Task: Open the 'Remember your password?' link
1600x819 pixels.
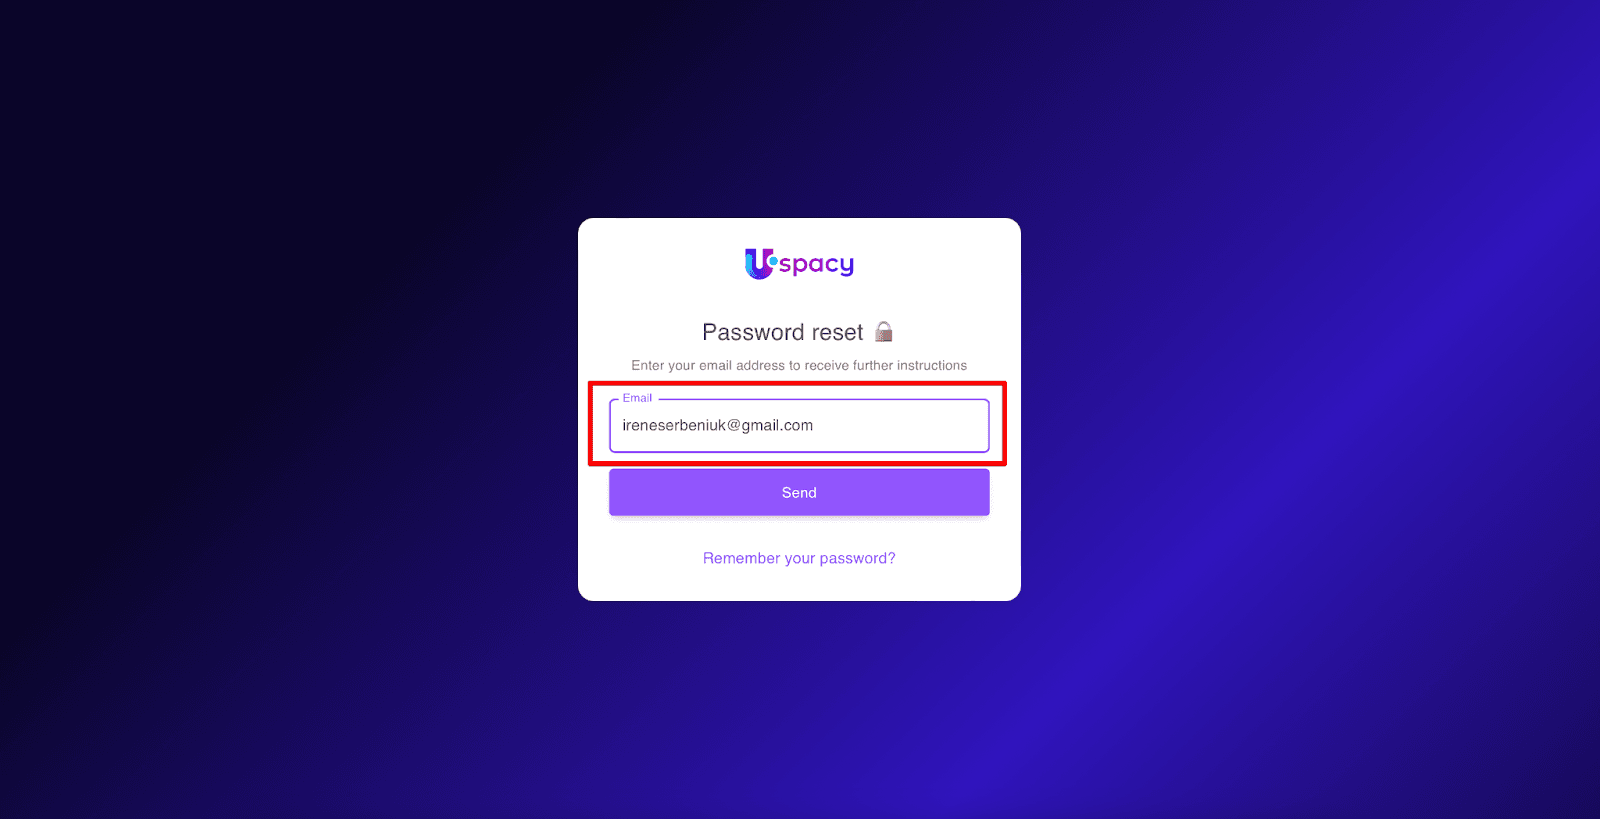Action: pos(799,558)
